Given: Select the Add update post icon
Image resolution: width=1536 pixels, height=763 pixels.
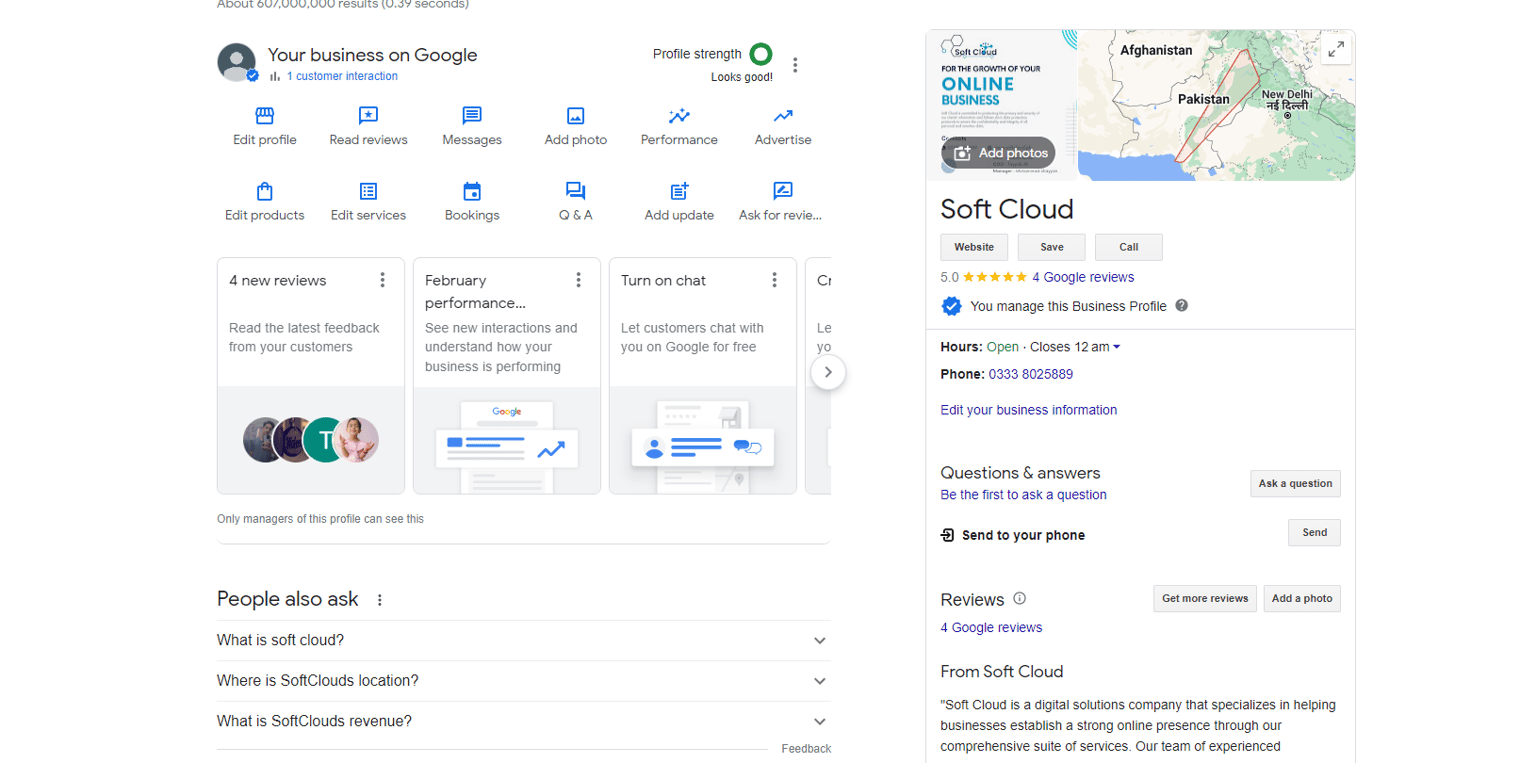Looking at the screenshot, I should coord(679,191).
